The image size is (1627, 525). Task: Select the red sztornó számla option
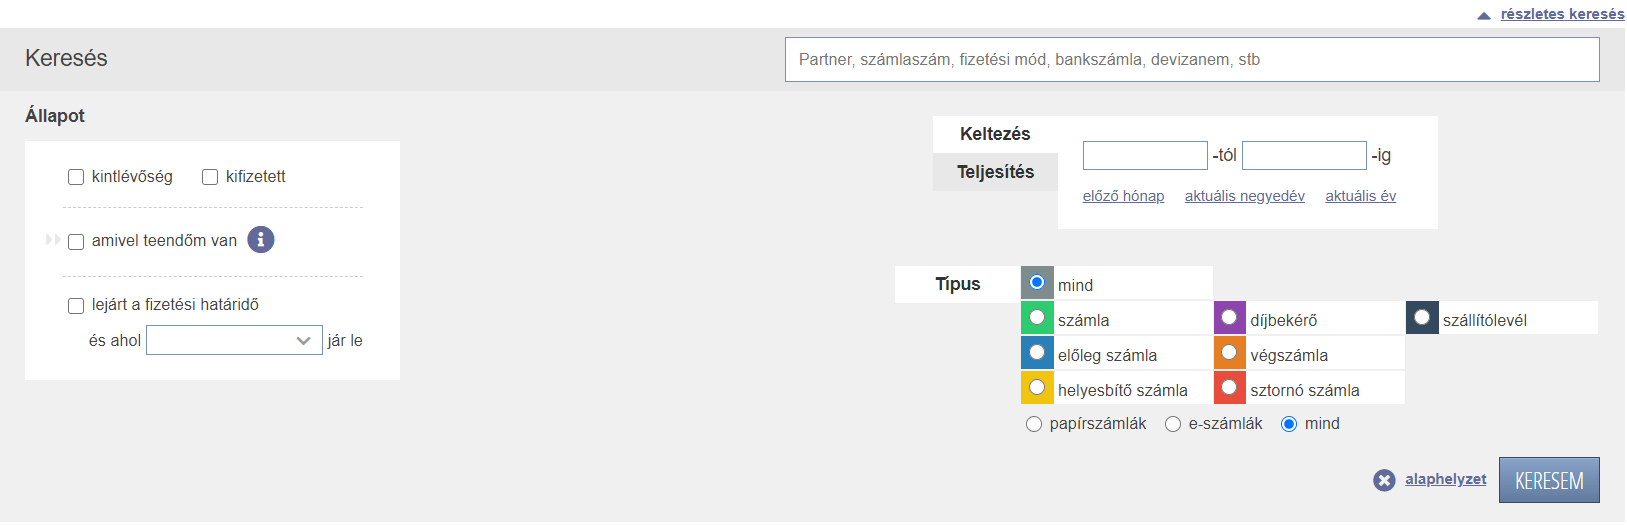(1229, 387)
